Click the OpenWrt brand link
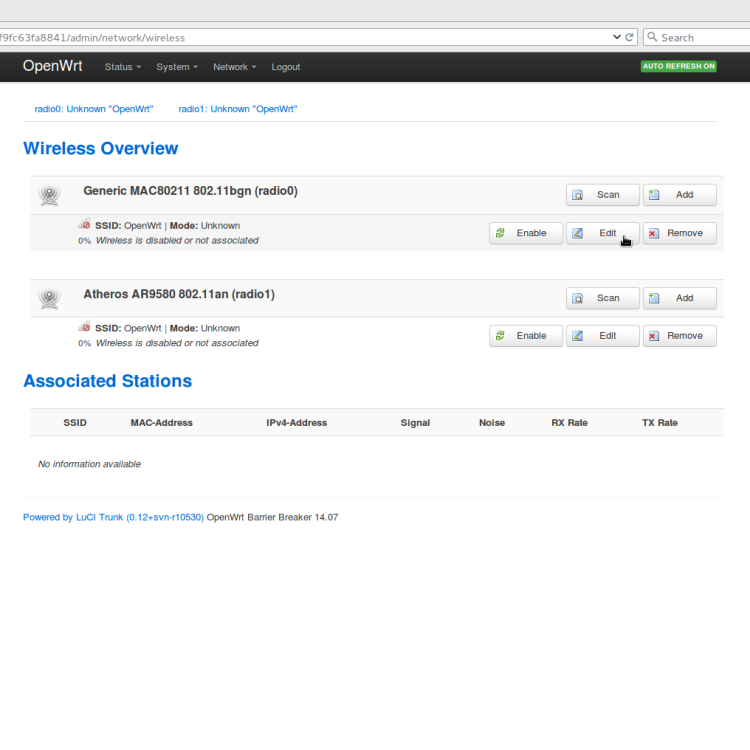 [53, 66]
